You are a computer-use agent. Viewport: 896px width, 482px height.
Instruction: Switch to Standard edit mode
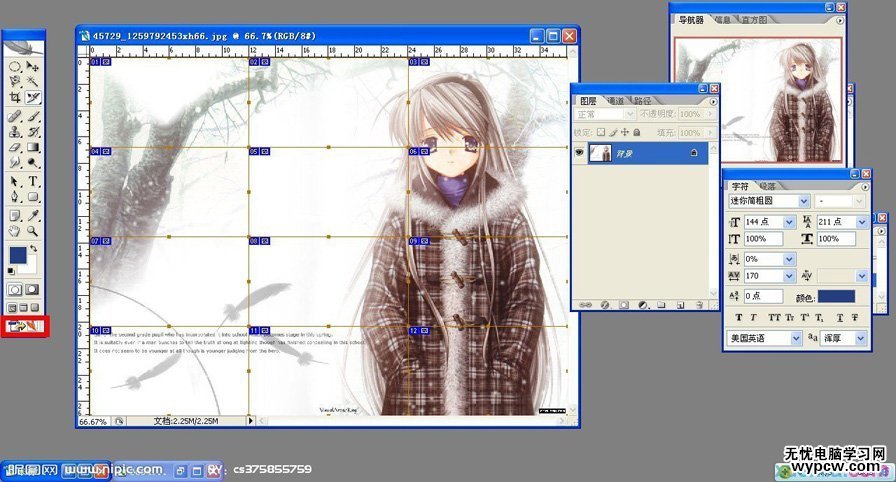pyautogui.click(x=15, y=290)
